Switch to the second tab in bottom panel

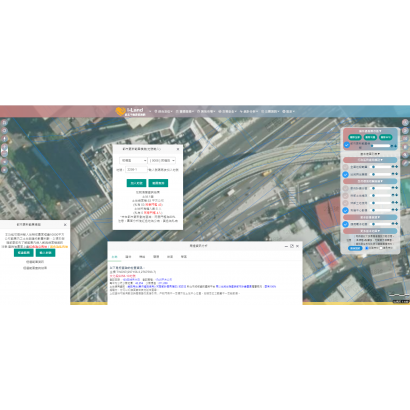(128, 257)
